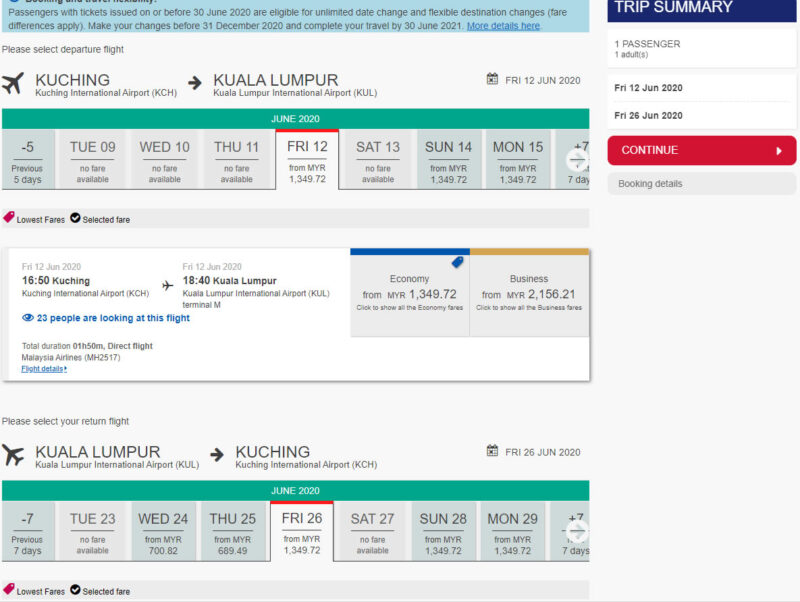Viewport: 800px width, 602px height.
Task: Click the airplane icon next to KUALA LUMPUR return heading
Action: click(13, 455)
